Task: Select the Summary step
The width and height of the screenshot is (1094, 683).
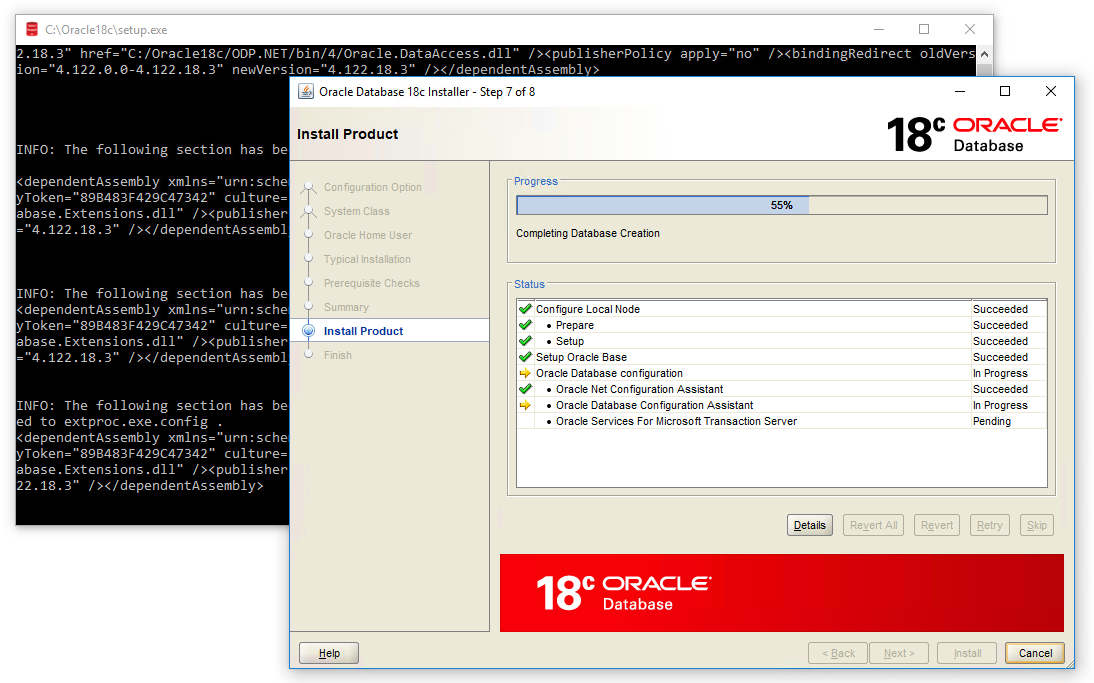Action: click(x=346, y=307)
